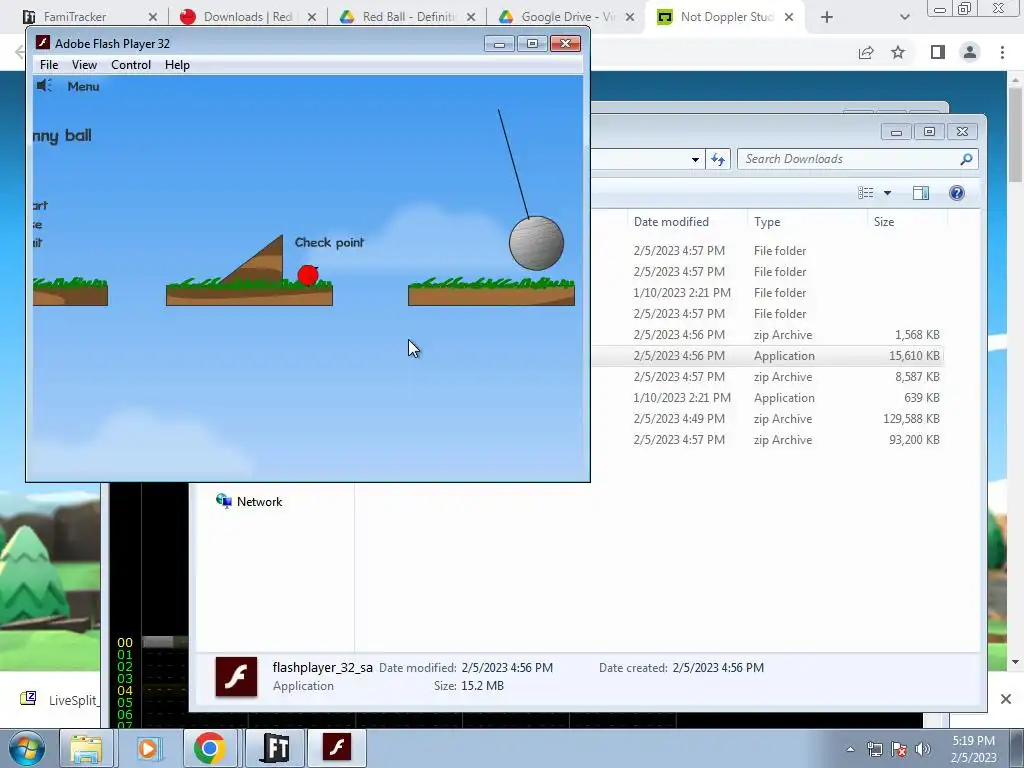Click the Explorer refresh button
This screenshot has width=1024, height=768.
[718, 159]
